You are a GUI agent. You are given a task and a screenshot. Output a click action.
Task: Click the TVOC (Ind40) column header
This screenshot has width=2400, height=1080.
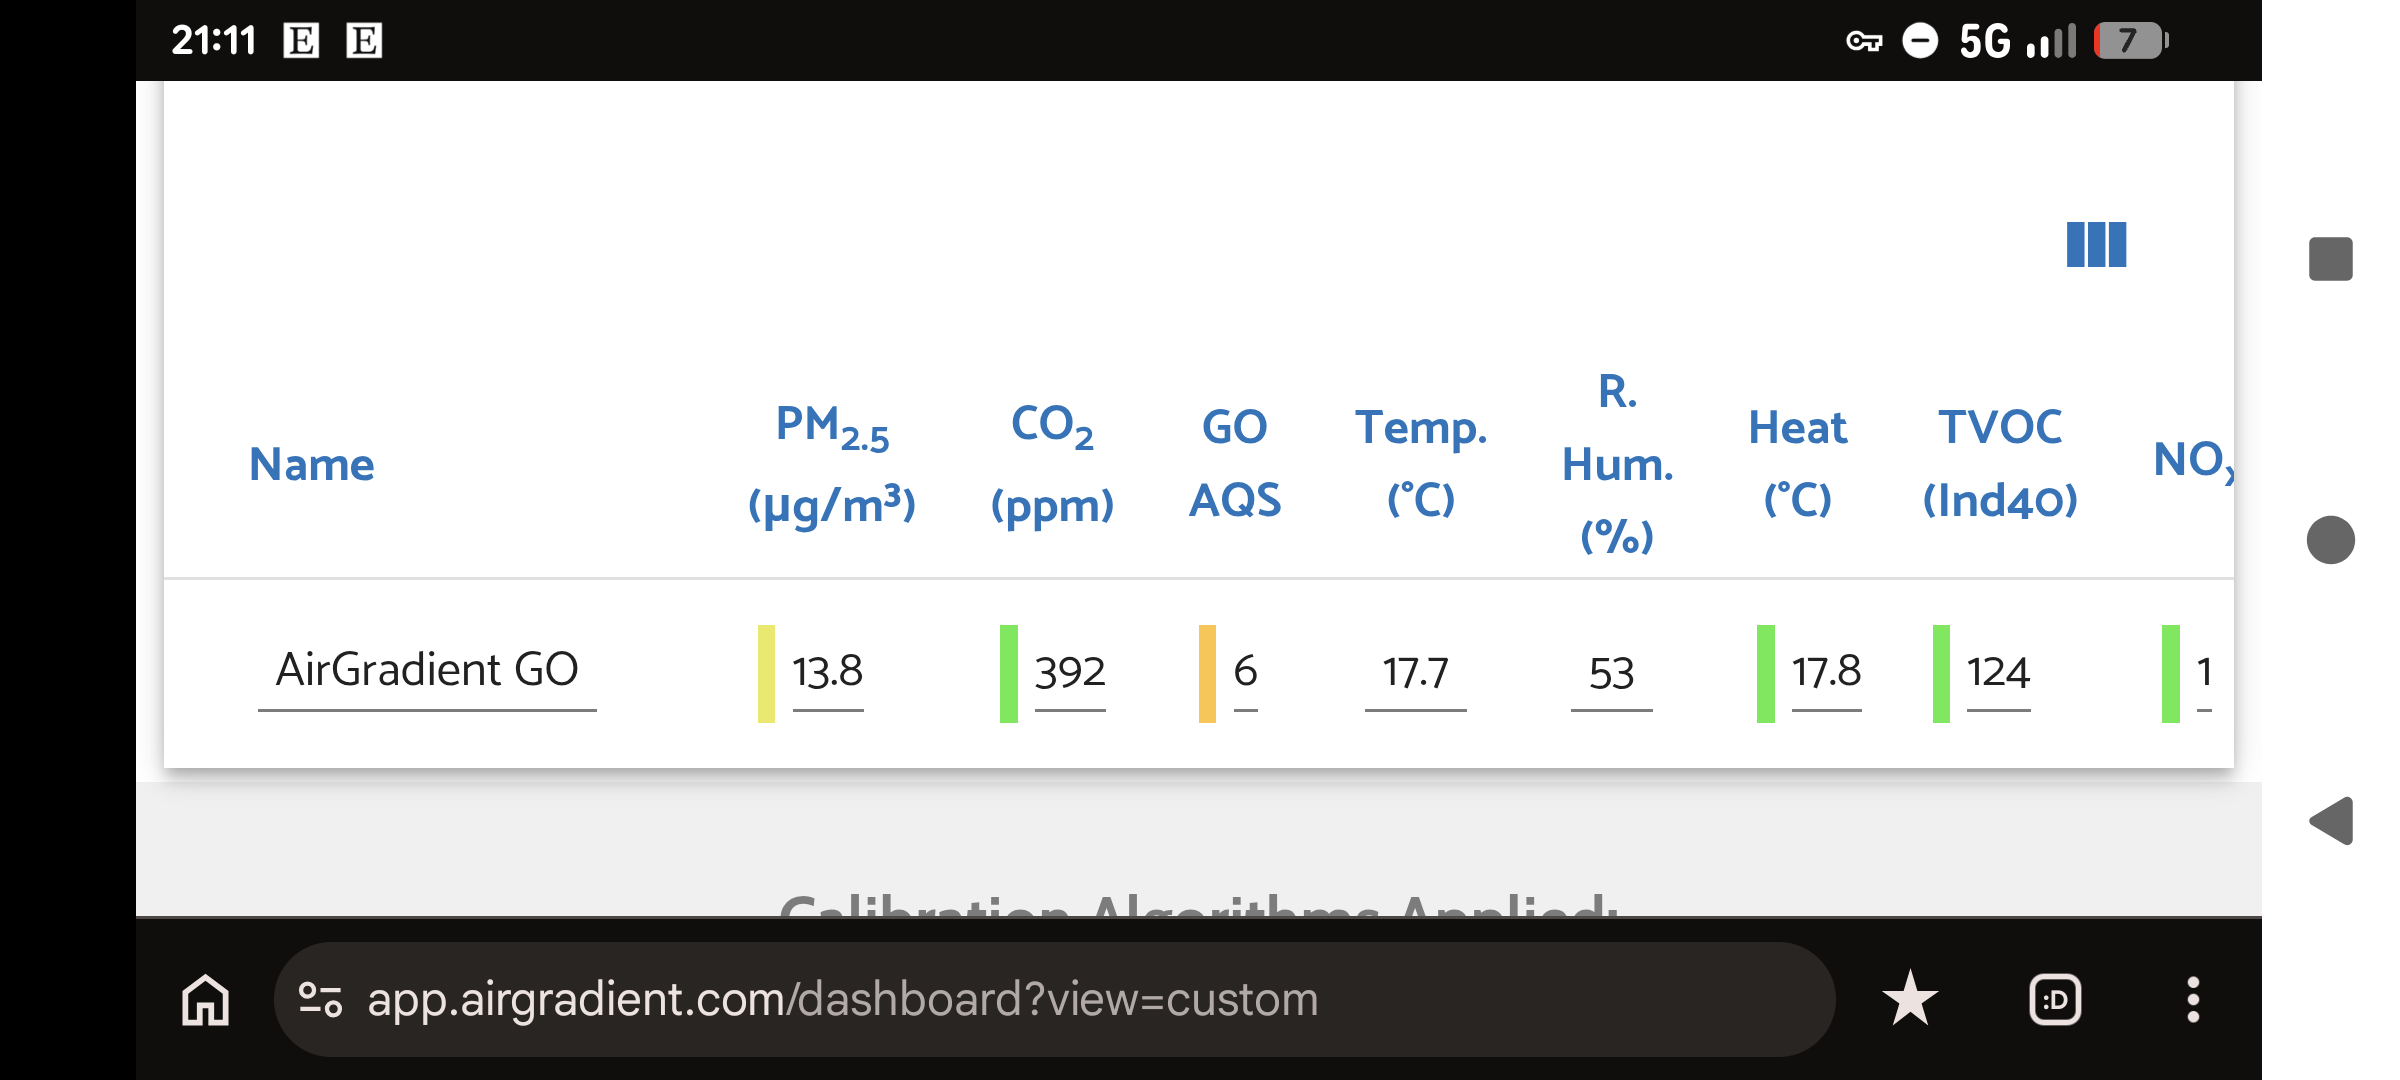coord(2000,463)
